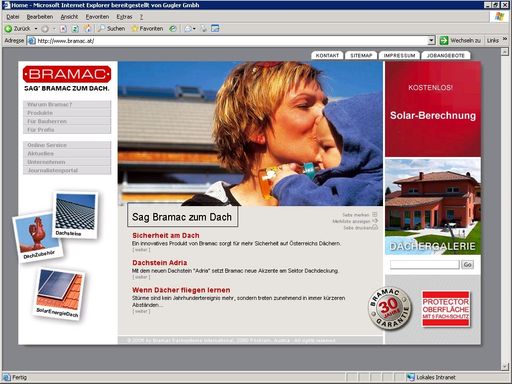Click the Merkliste anzeigen arrow icon
Image resolution: width=512 pixels, height=384 pixels.
tap(375, 221)
